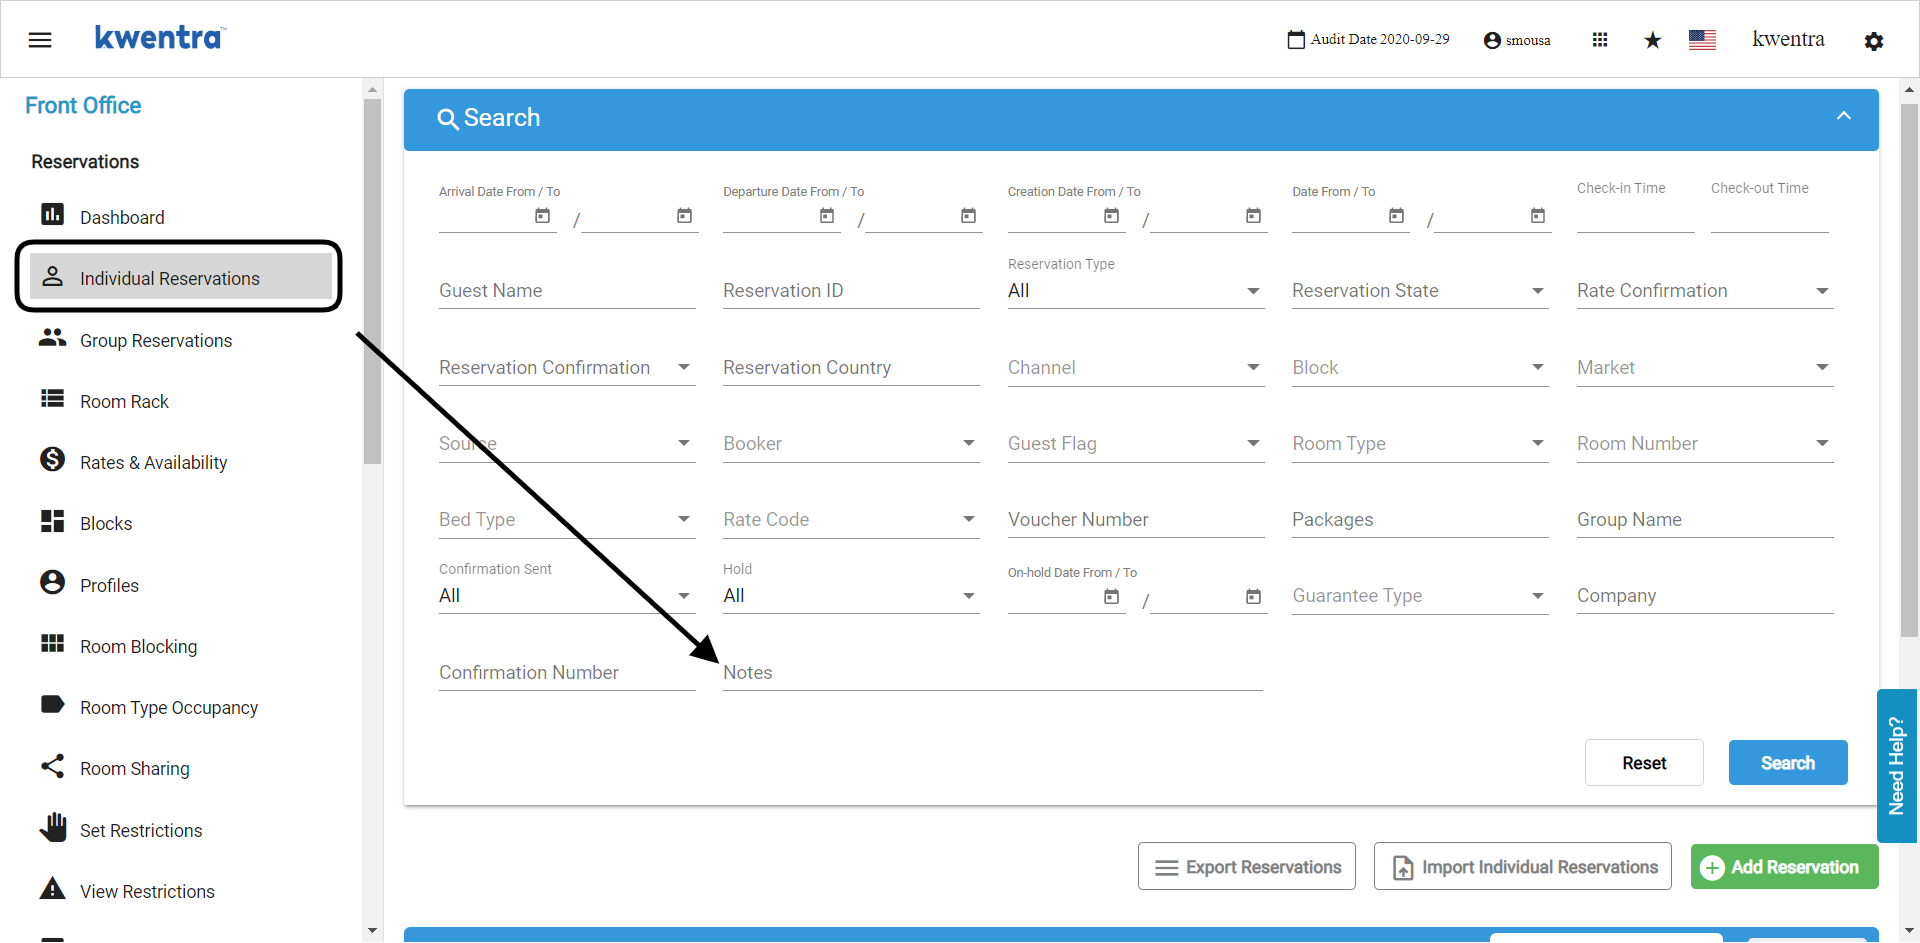Focus the Confirmation Number field
This screenshot has width=1920, height=943.
(x=567, y=673)
